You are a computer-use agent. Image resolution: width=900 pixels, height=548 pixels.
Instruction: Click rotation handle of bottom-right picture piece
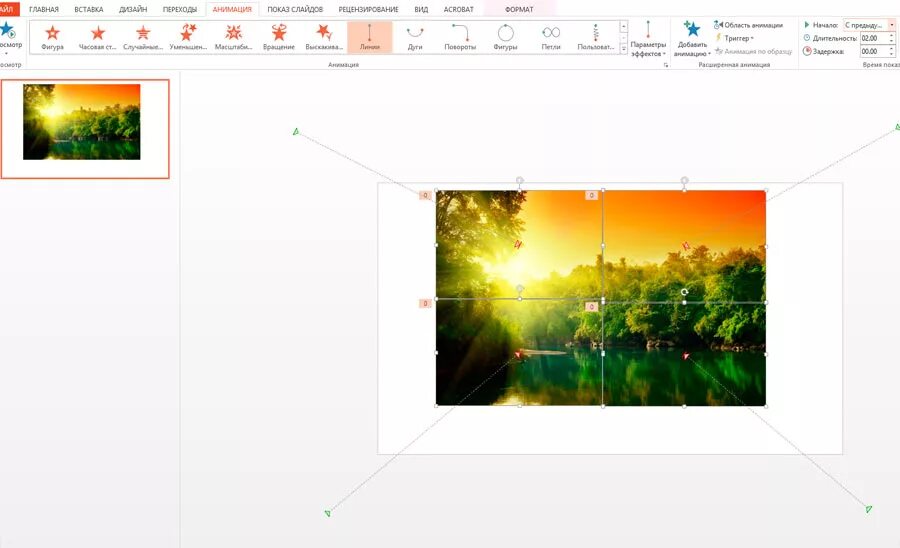tap(684, 292)
